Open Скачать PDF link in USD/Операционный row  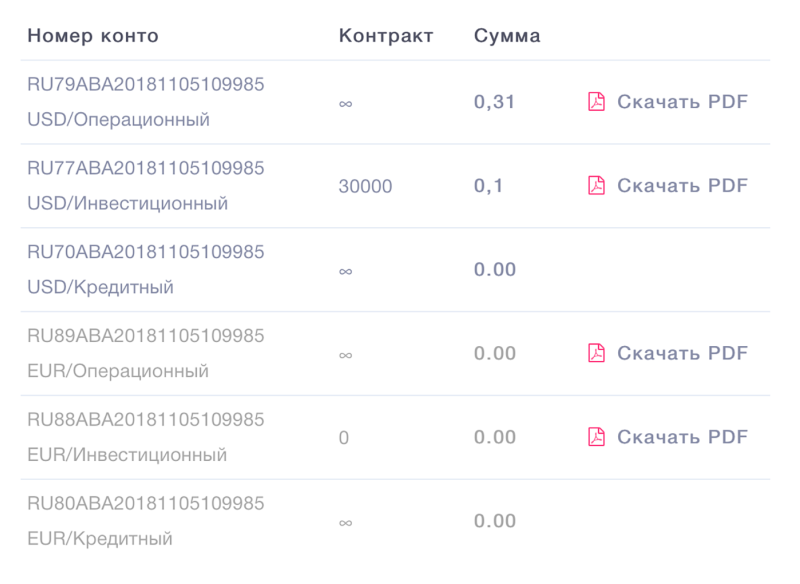click(682, 102)
